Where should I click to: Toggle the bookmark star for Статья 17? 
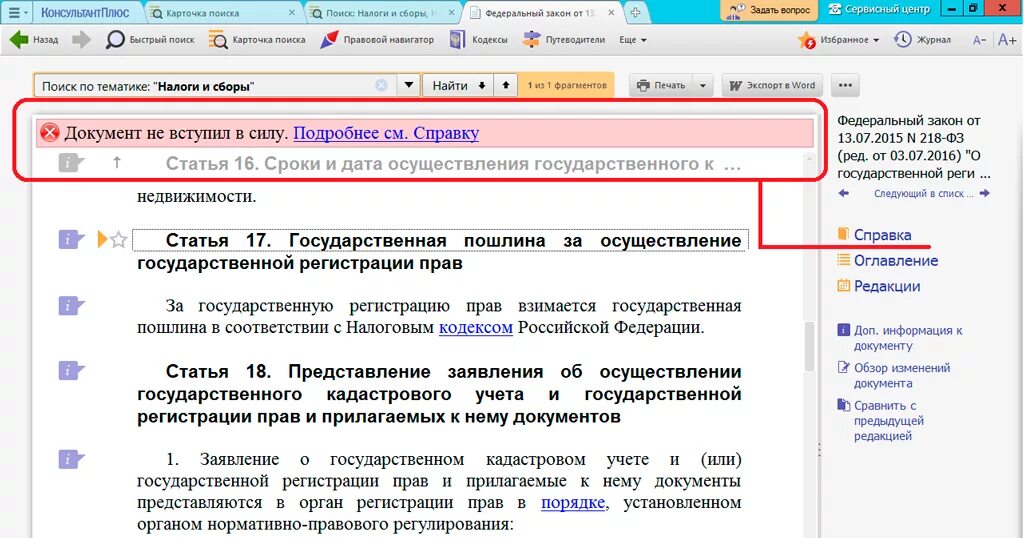(x=118, y=240)
